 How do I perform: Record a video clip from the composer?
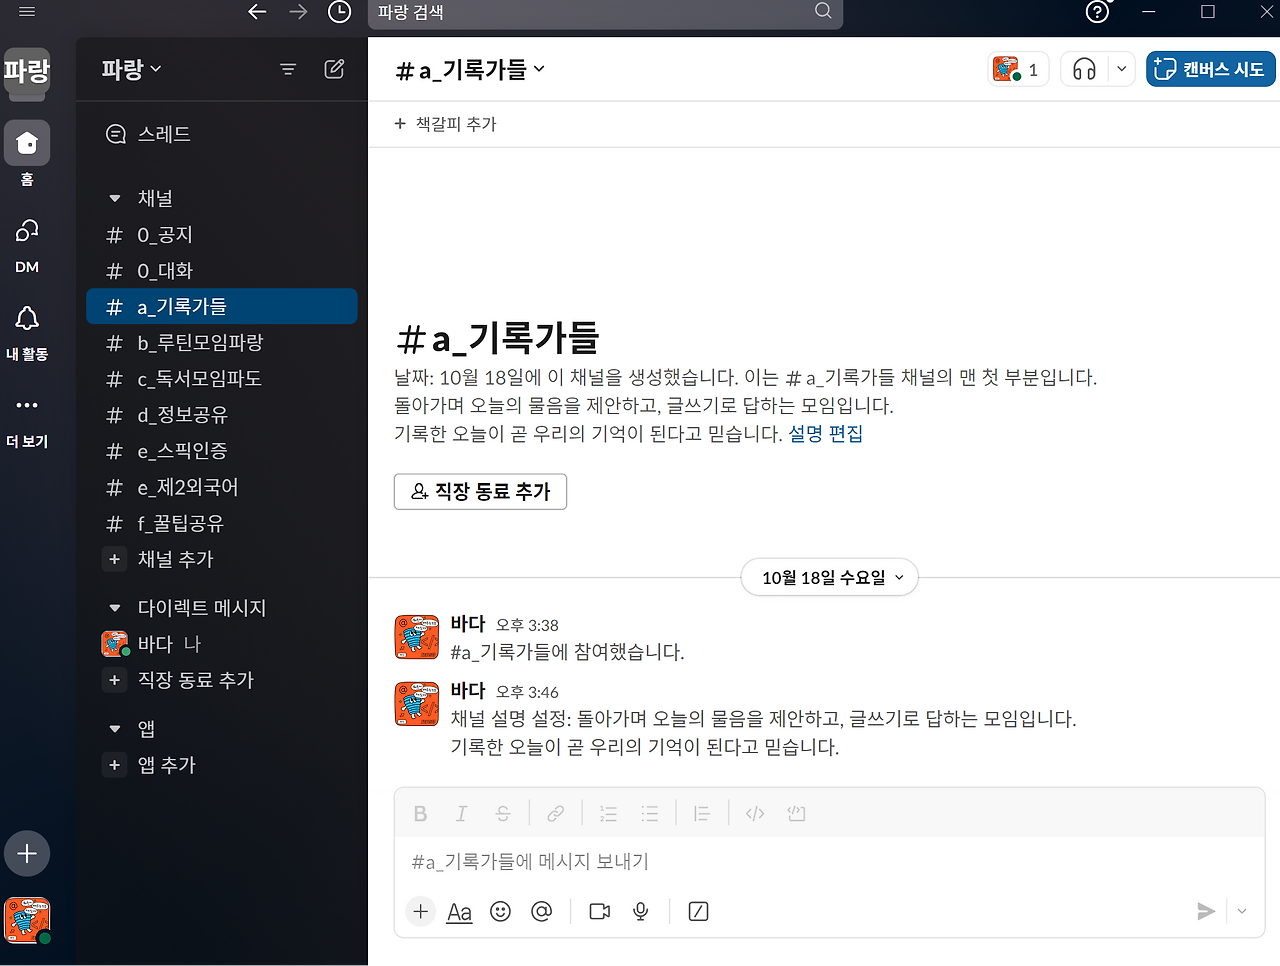coord(598,911)
